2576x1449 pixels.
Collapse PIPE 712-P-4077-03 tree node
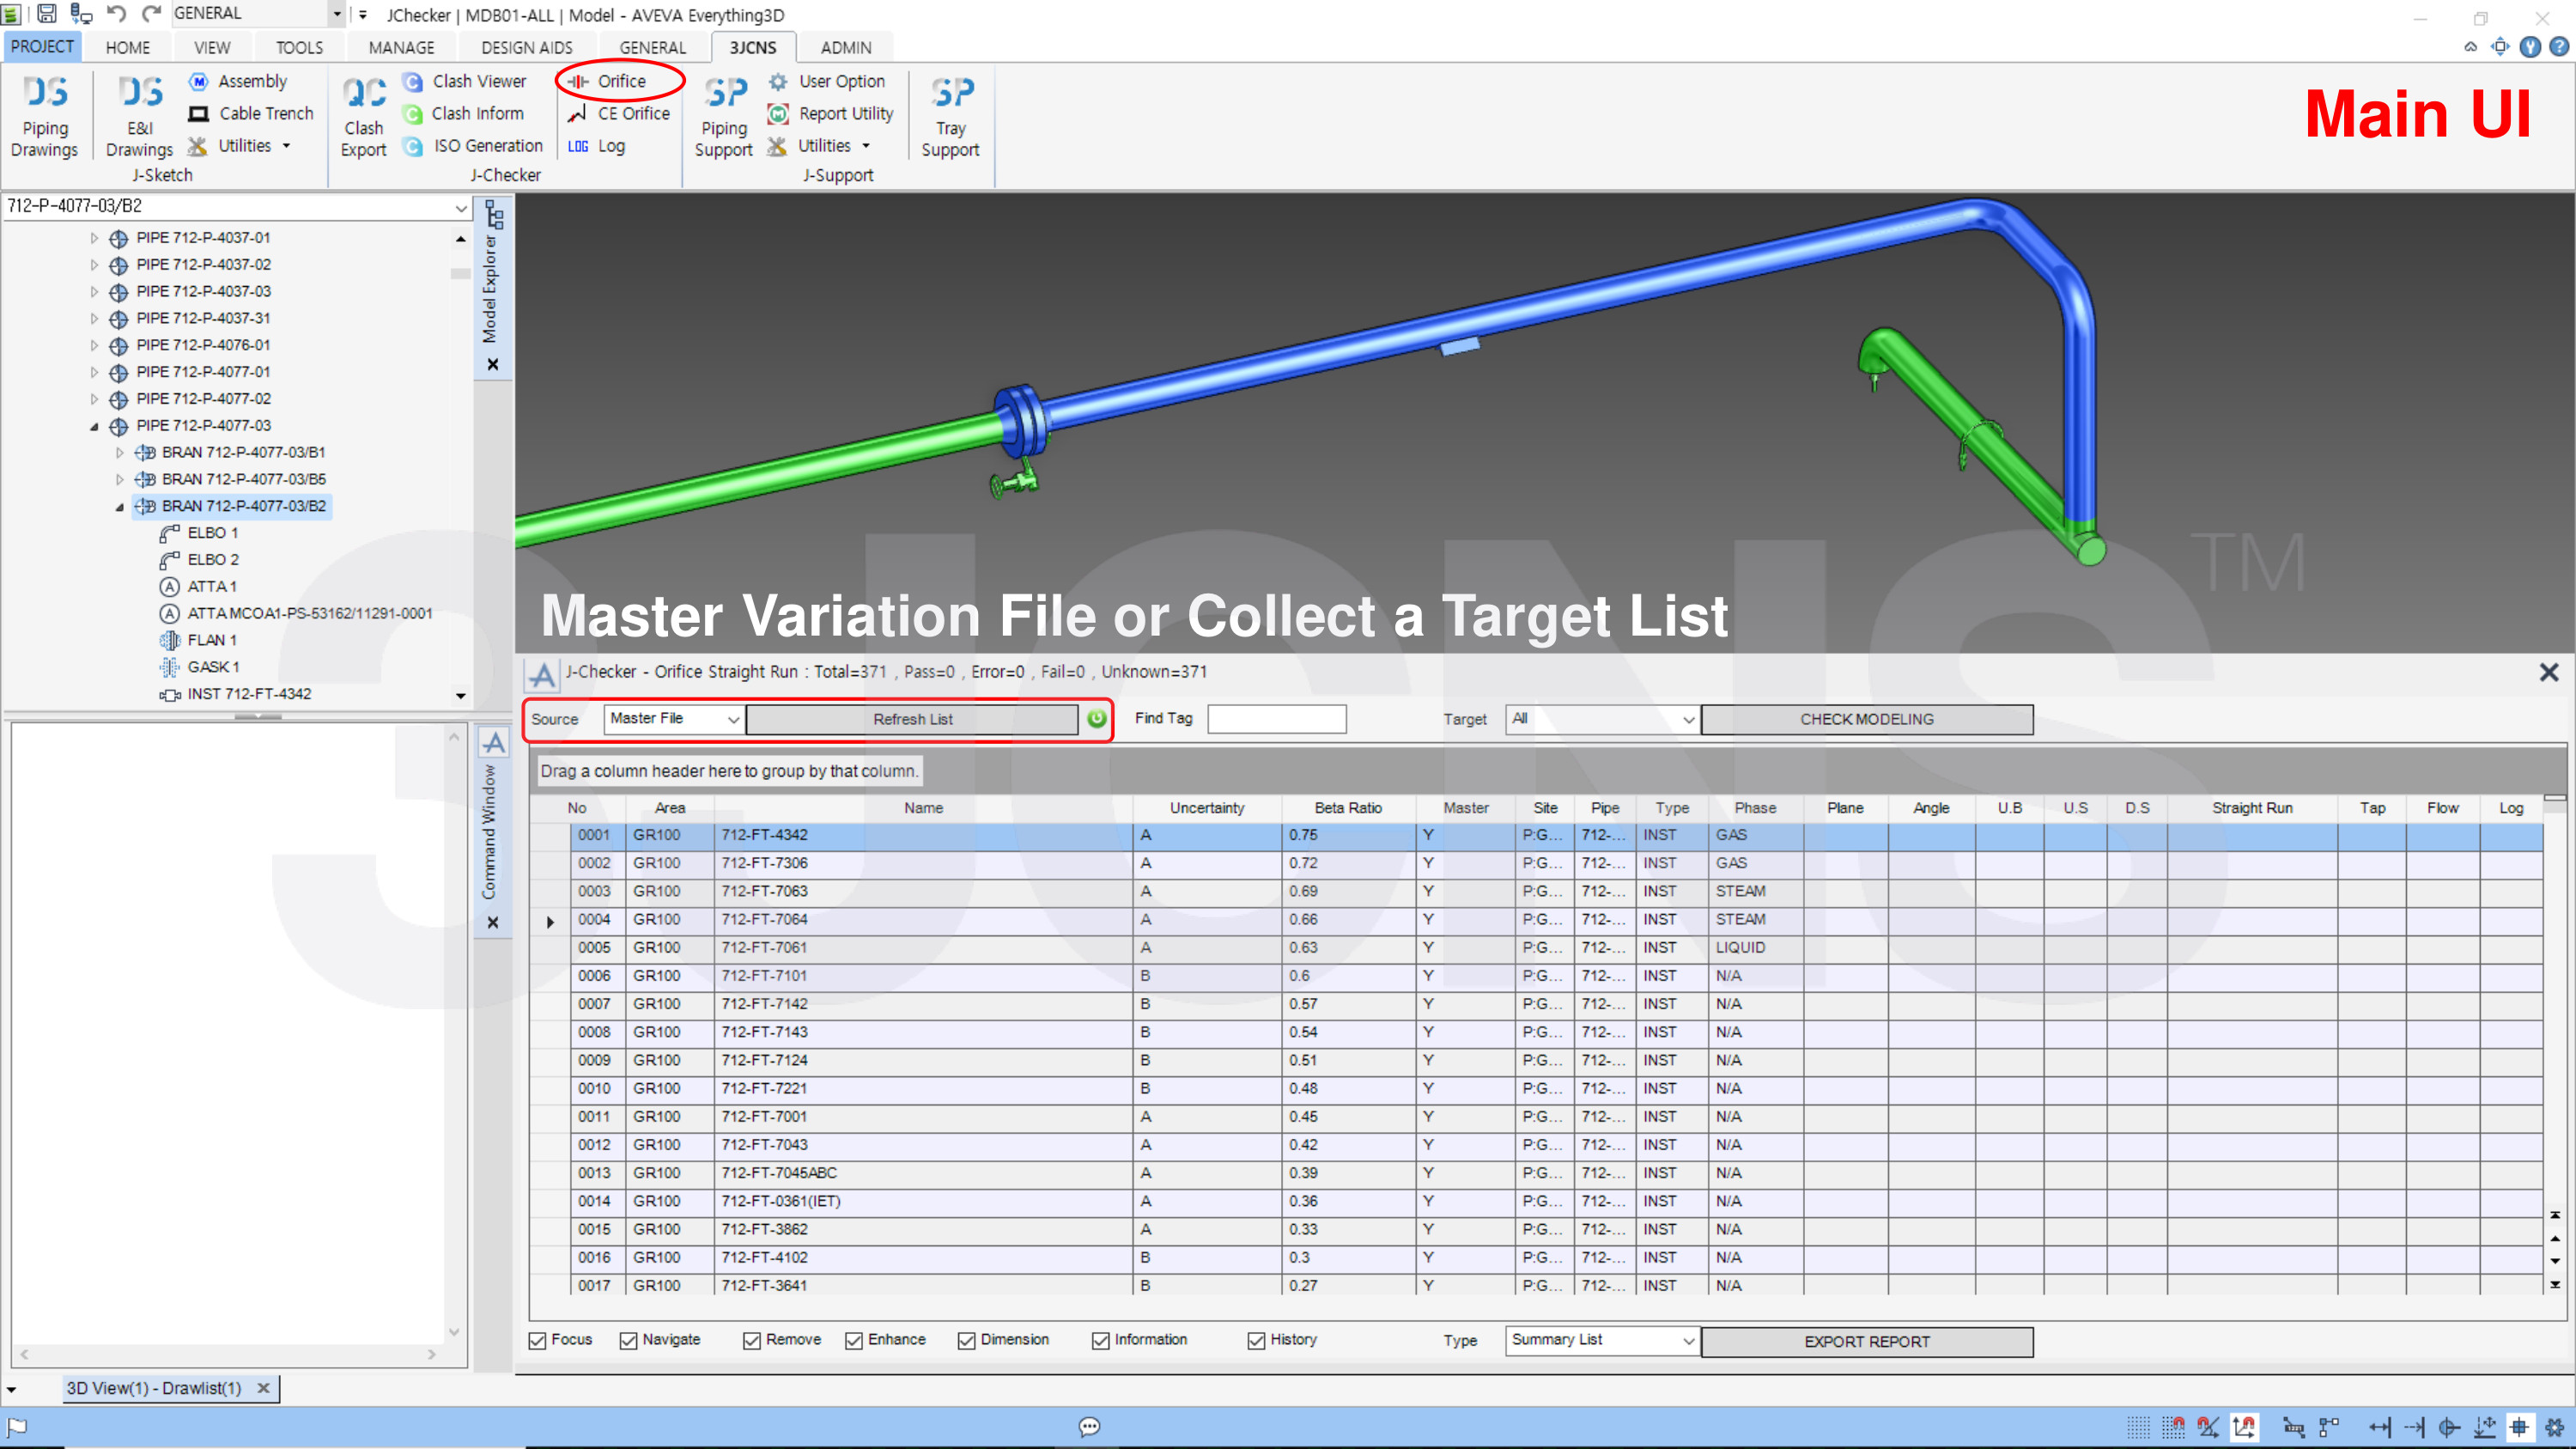(94, 426)
